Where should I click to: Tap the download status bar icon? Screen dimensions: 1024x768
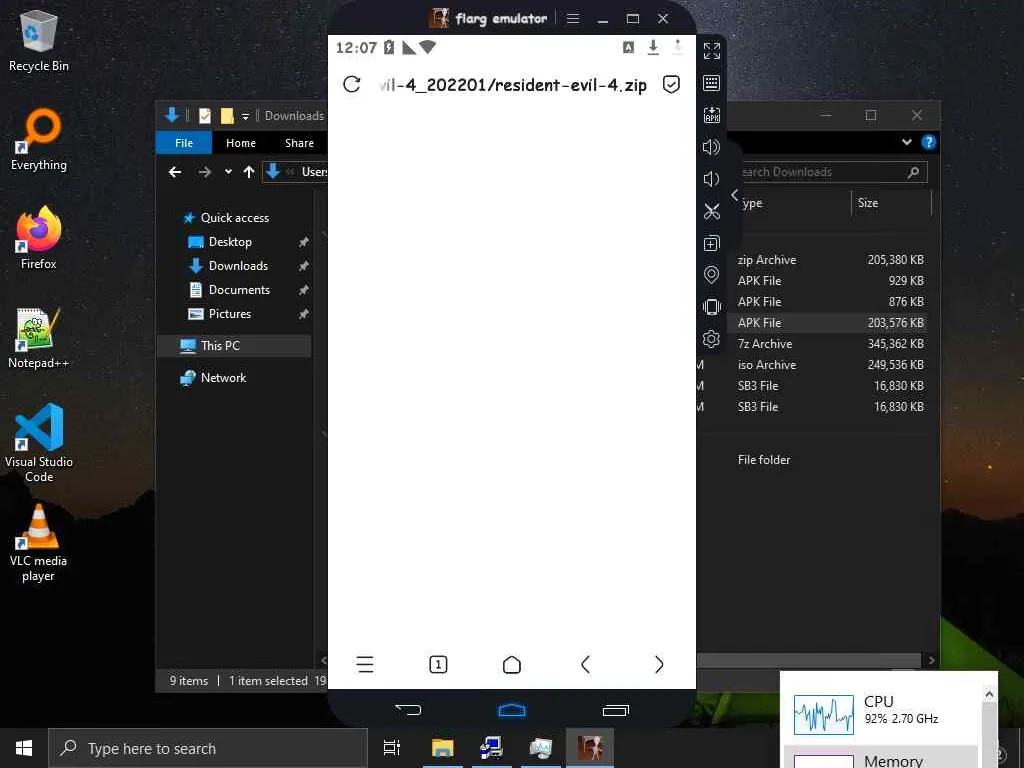[x=652, y=47]
